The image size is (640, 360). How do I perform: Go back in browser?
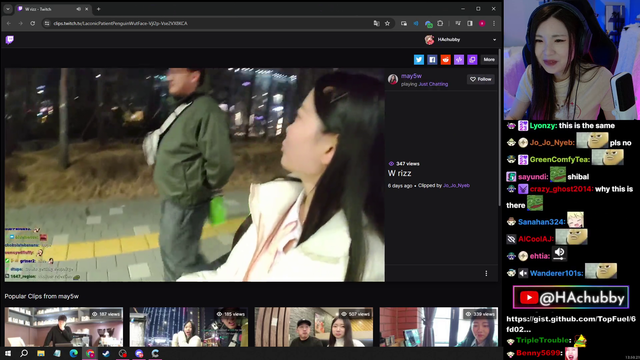click(x=9, y=24)
